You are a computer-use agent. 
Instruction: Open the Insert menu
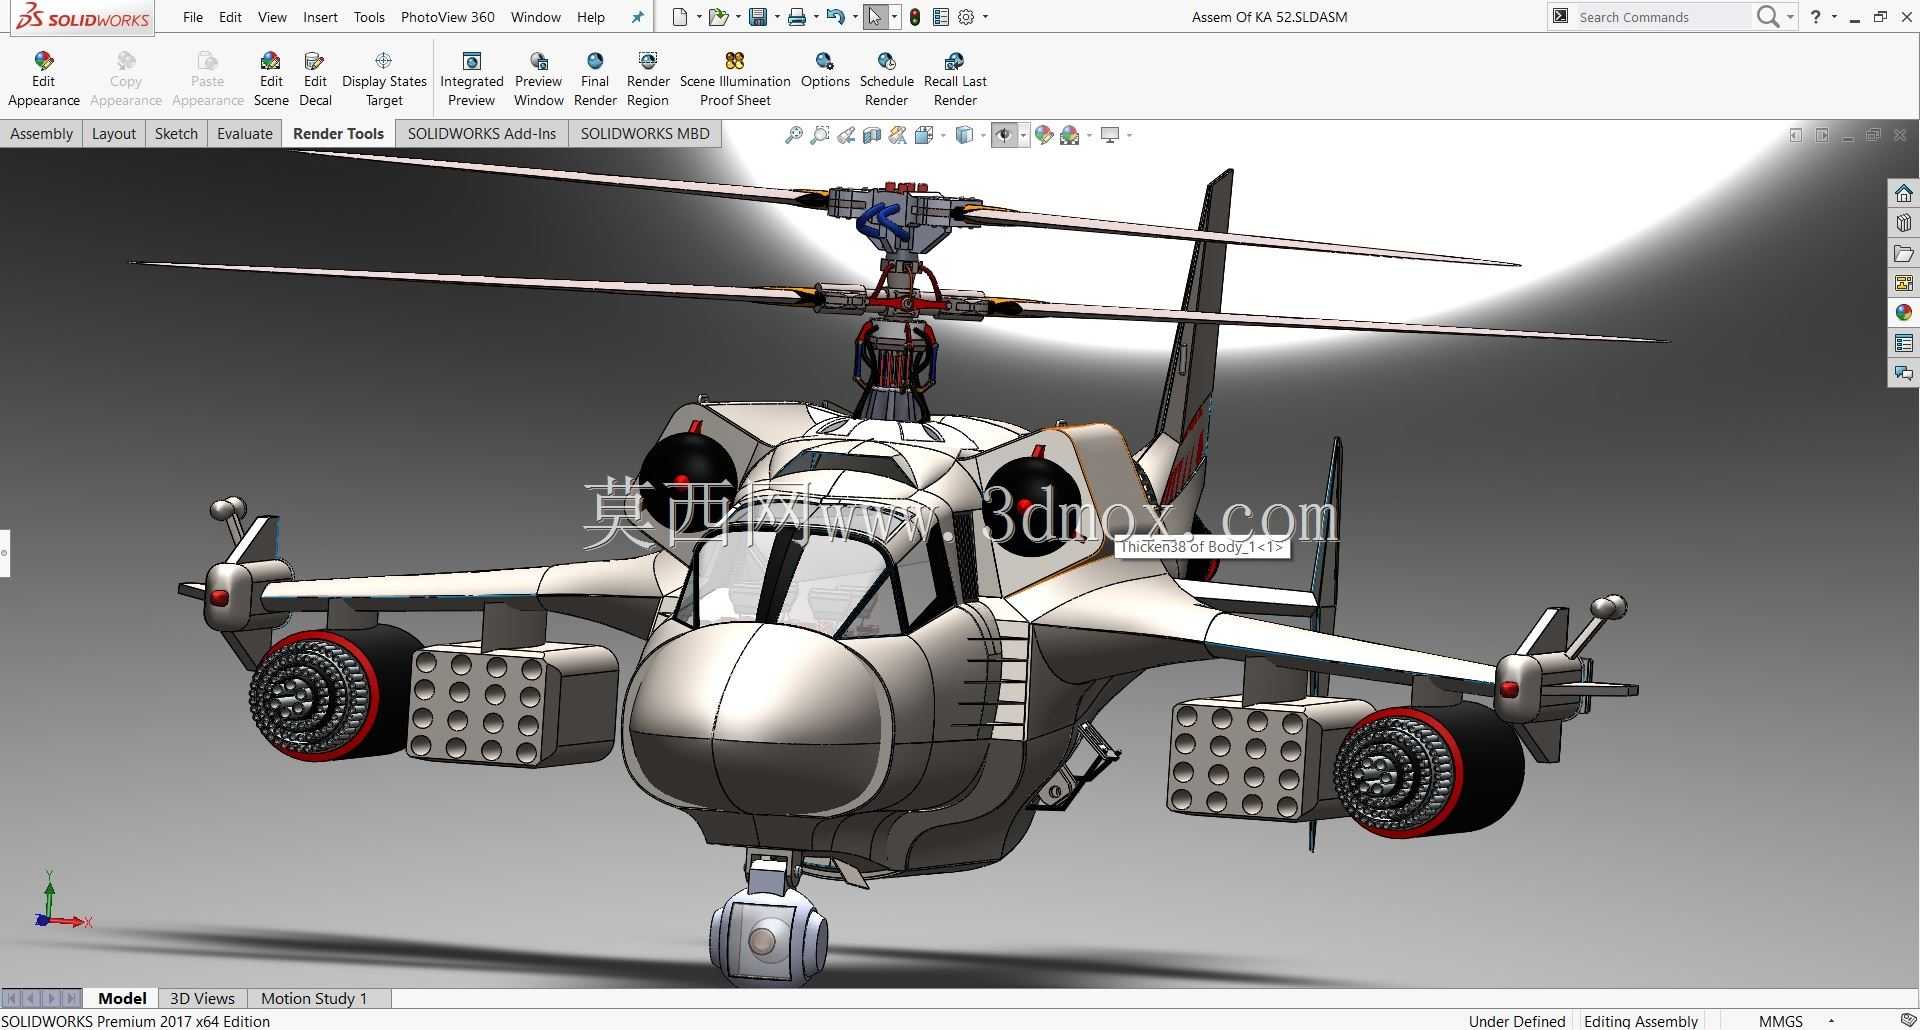pyautogui.click(x=320, y=17)
